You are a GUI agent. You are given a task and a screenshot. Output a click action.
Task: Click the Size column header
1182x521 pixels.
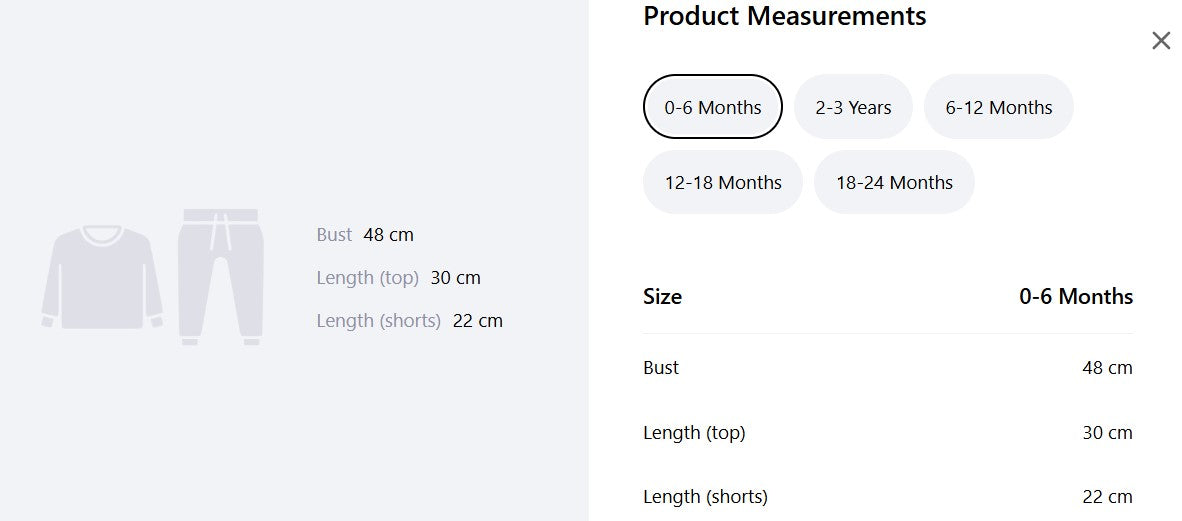(663, 296)
